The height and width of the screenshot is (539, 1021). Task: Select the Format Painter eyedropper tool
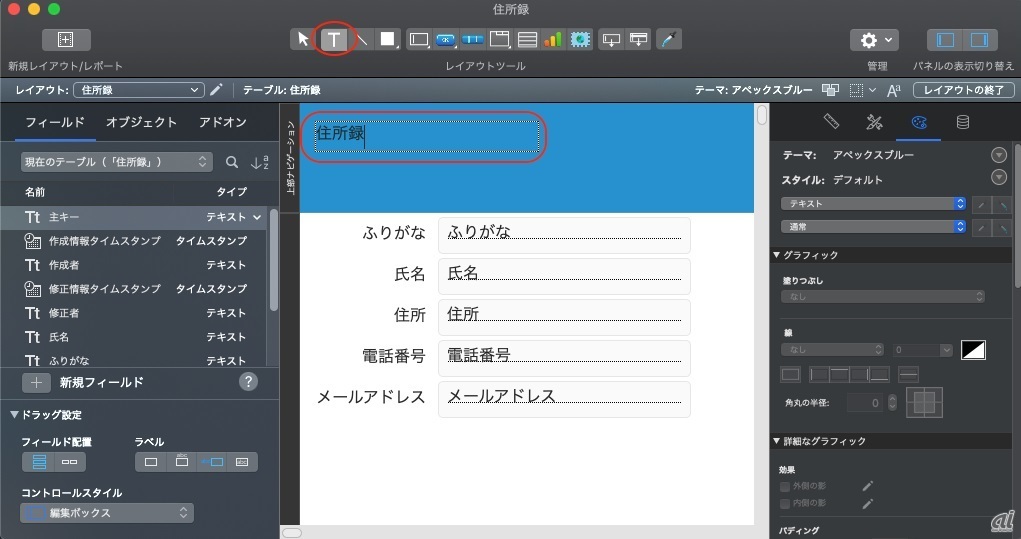[670, 40]
